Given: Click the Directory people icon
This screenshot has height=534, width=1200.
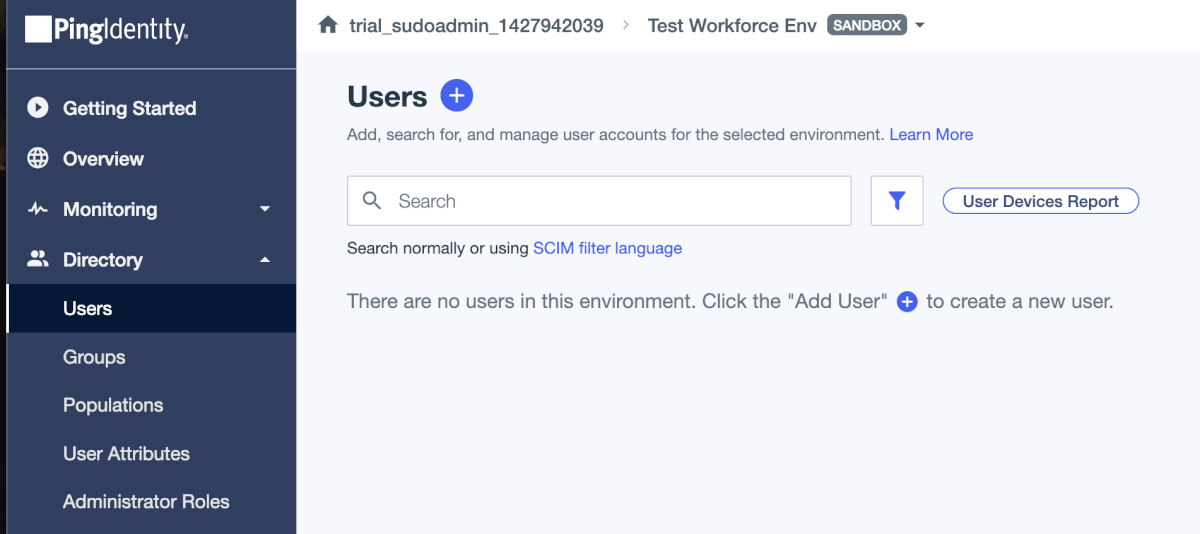Looking at the screenshot, I should (x=38, y=259).
